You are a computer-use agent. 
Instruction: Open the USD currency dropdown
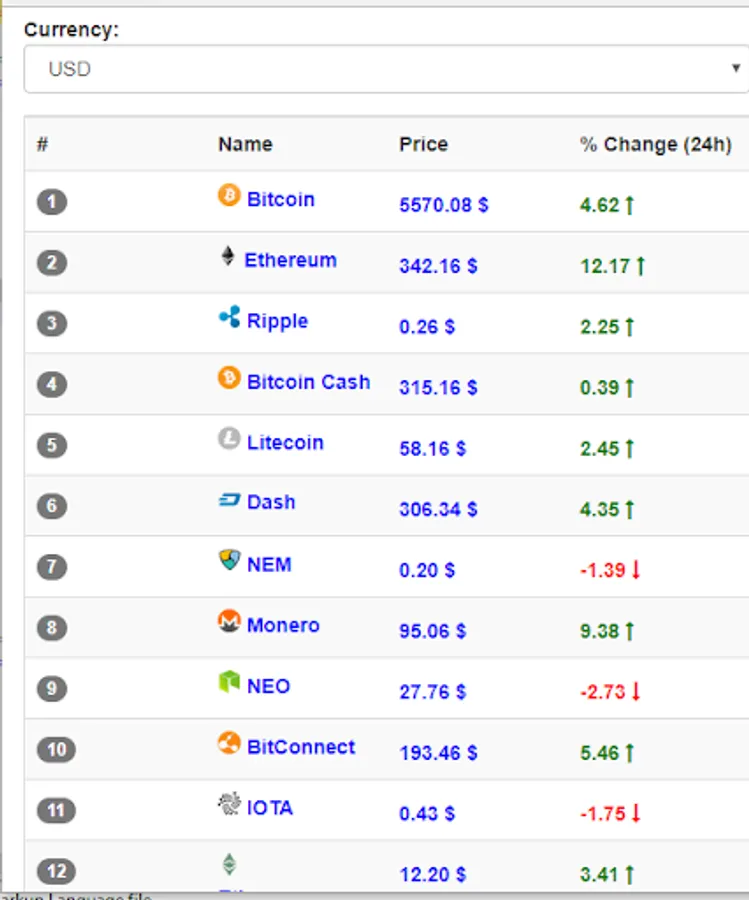(x=386, y=69)
